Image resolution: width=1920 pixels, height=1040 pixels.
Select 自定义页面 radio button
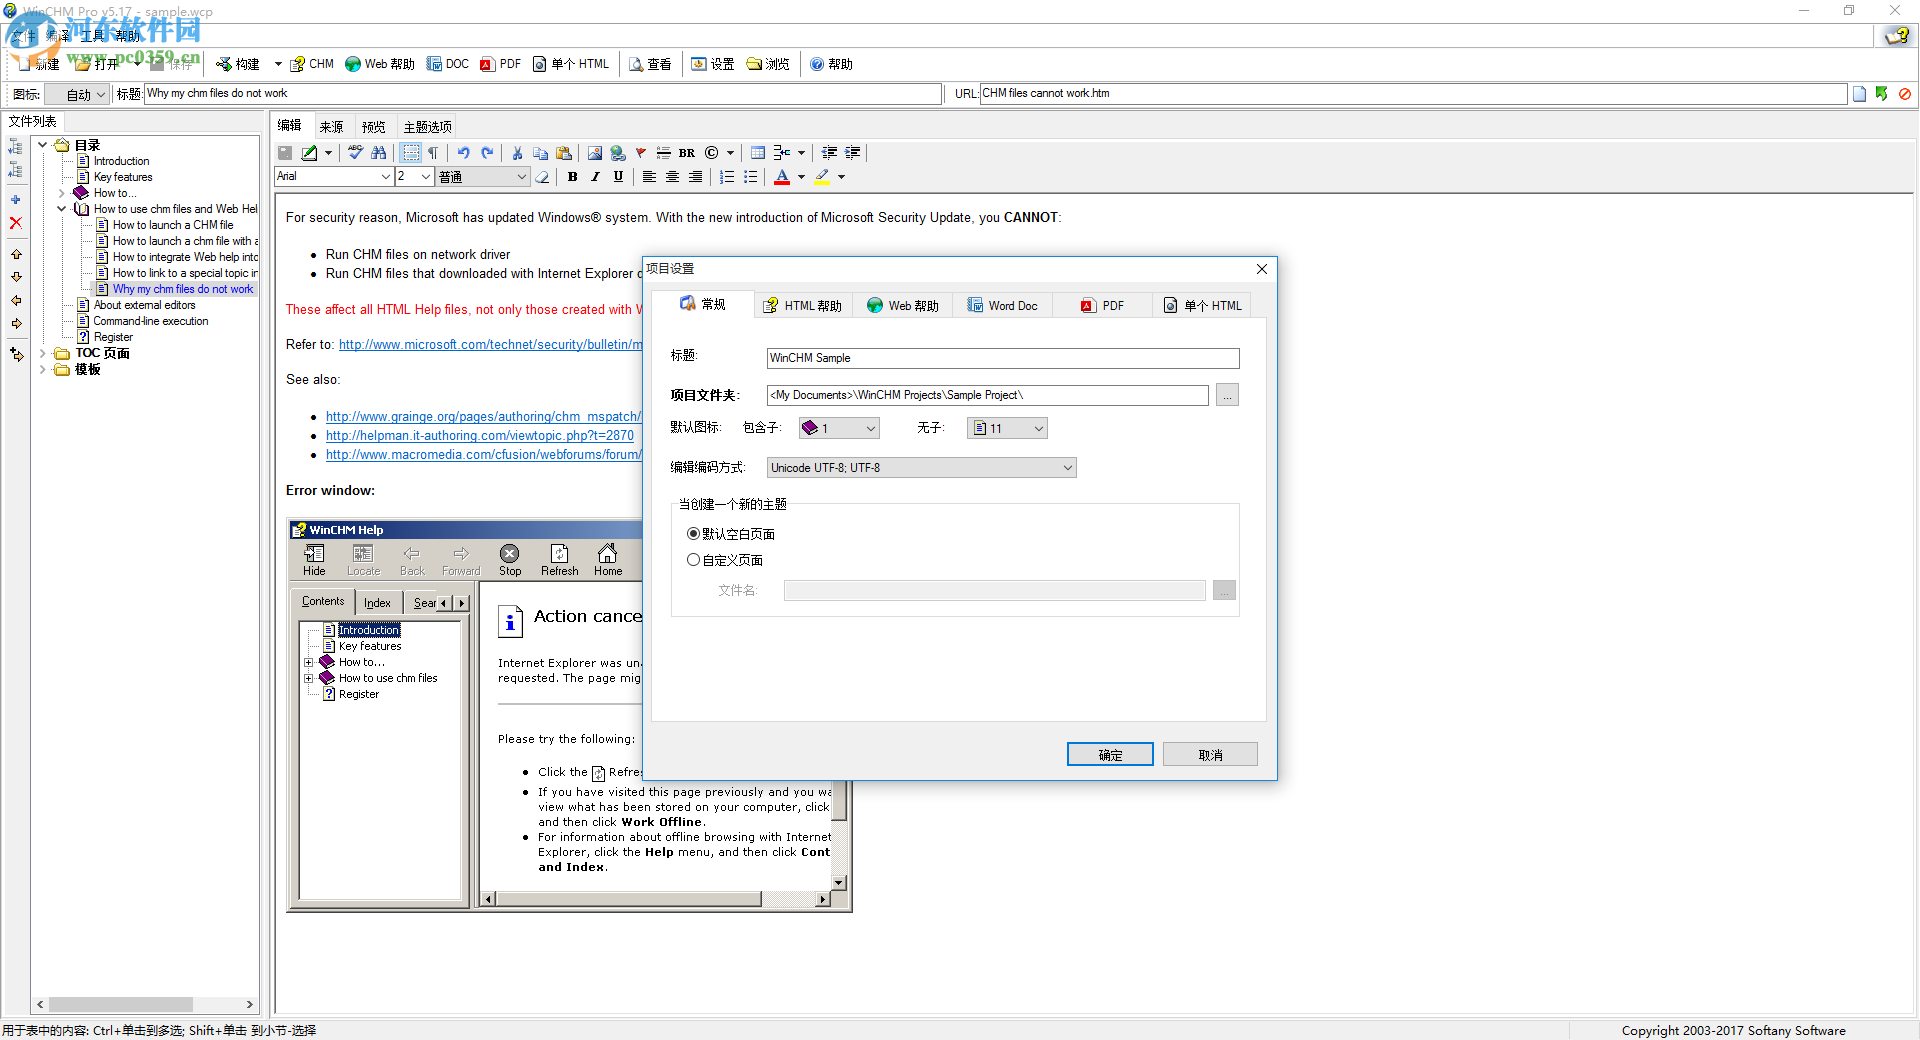pos(693,560)
